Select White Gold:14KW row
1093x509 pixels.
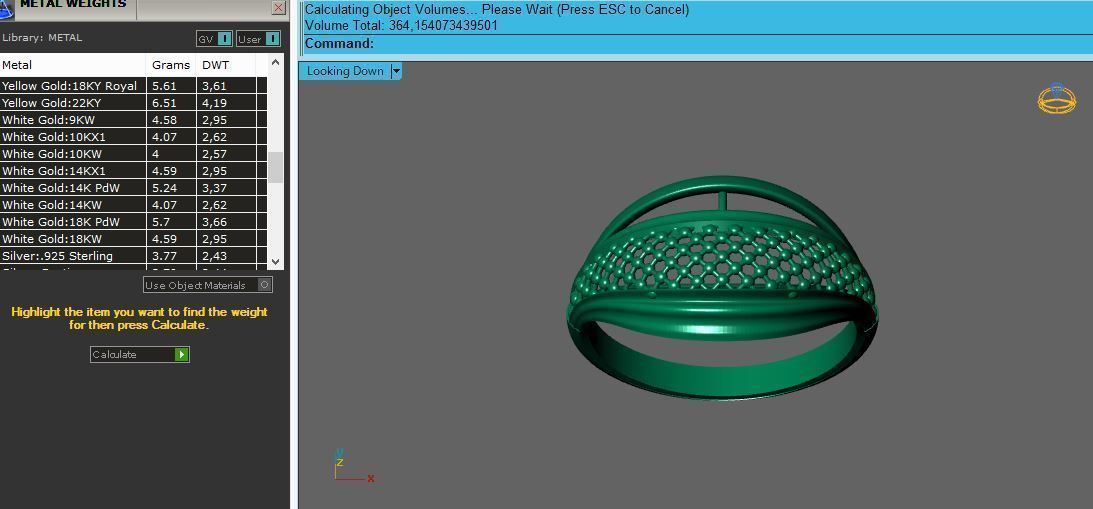133,205
